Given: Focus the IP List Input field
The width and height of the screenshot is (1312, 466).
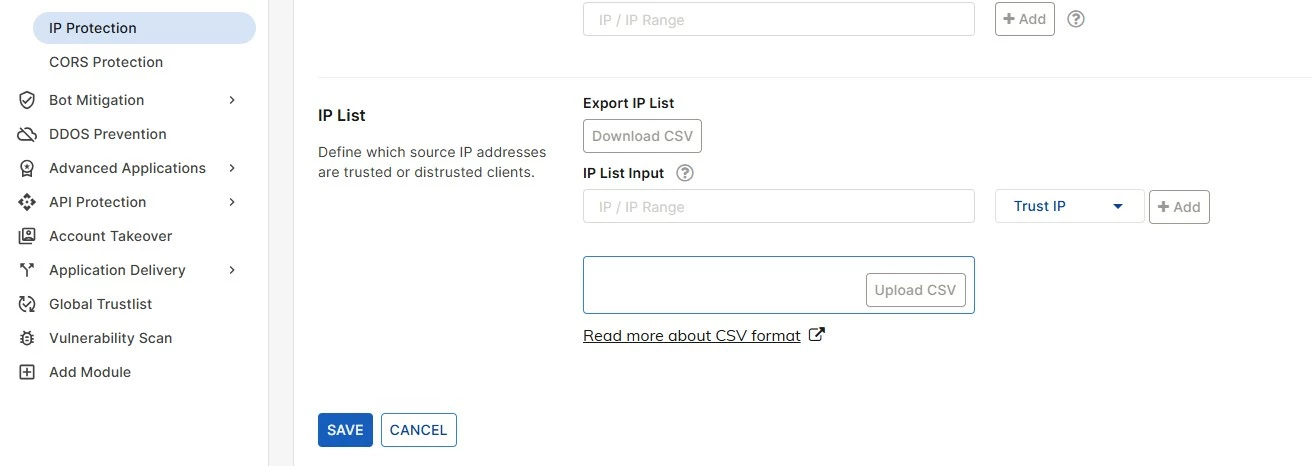Looking at the screenshot, I should [x=778, y=206].
